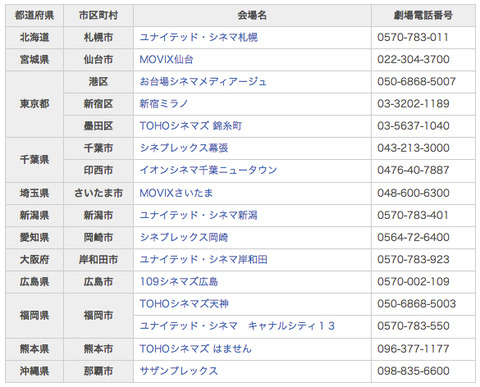Open the MOVIX仙台 venue link

[x=166, y=59]
